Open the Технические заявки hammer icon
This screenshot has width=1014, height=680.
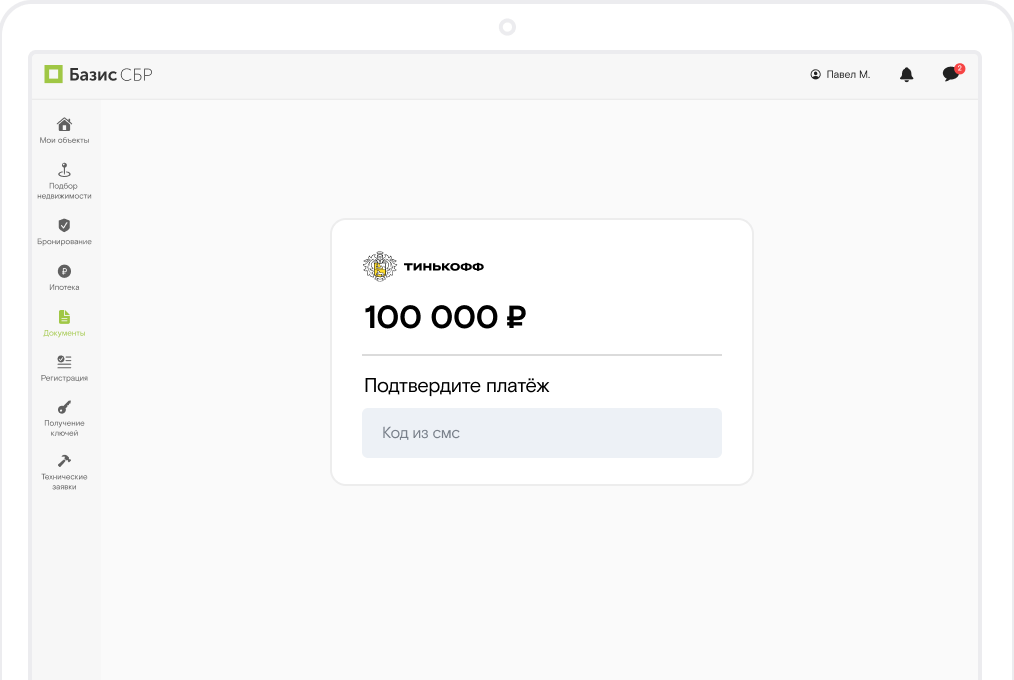pyautogui.click(x=64, y=461)
